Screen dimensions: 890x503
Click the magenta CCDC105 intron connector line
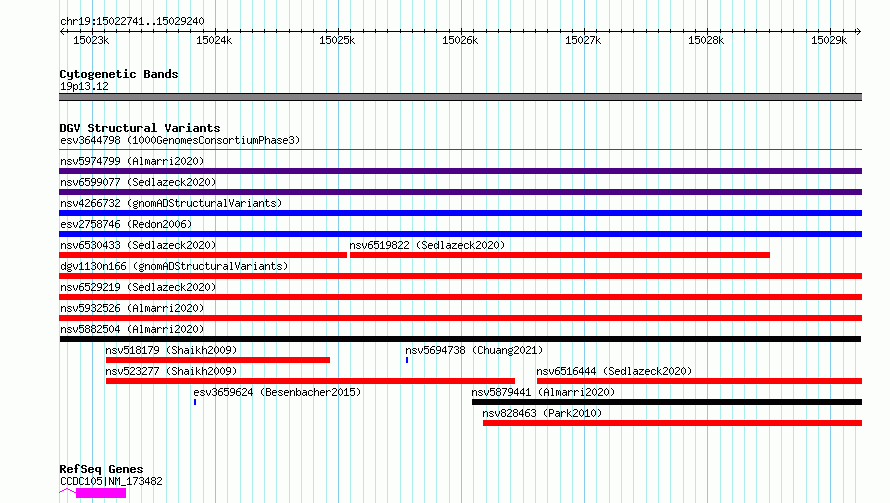coord(68,491)
